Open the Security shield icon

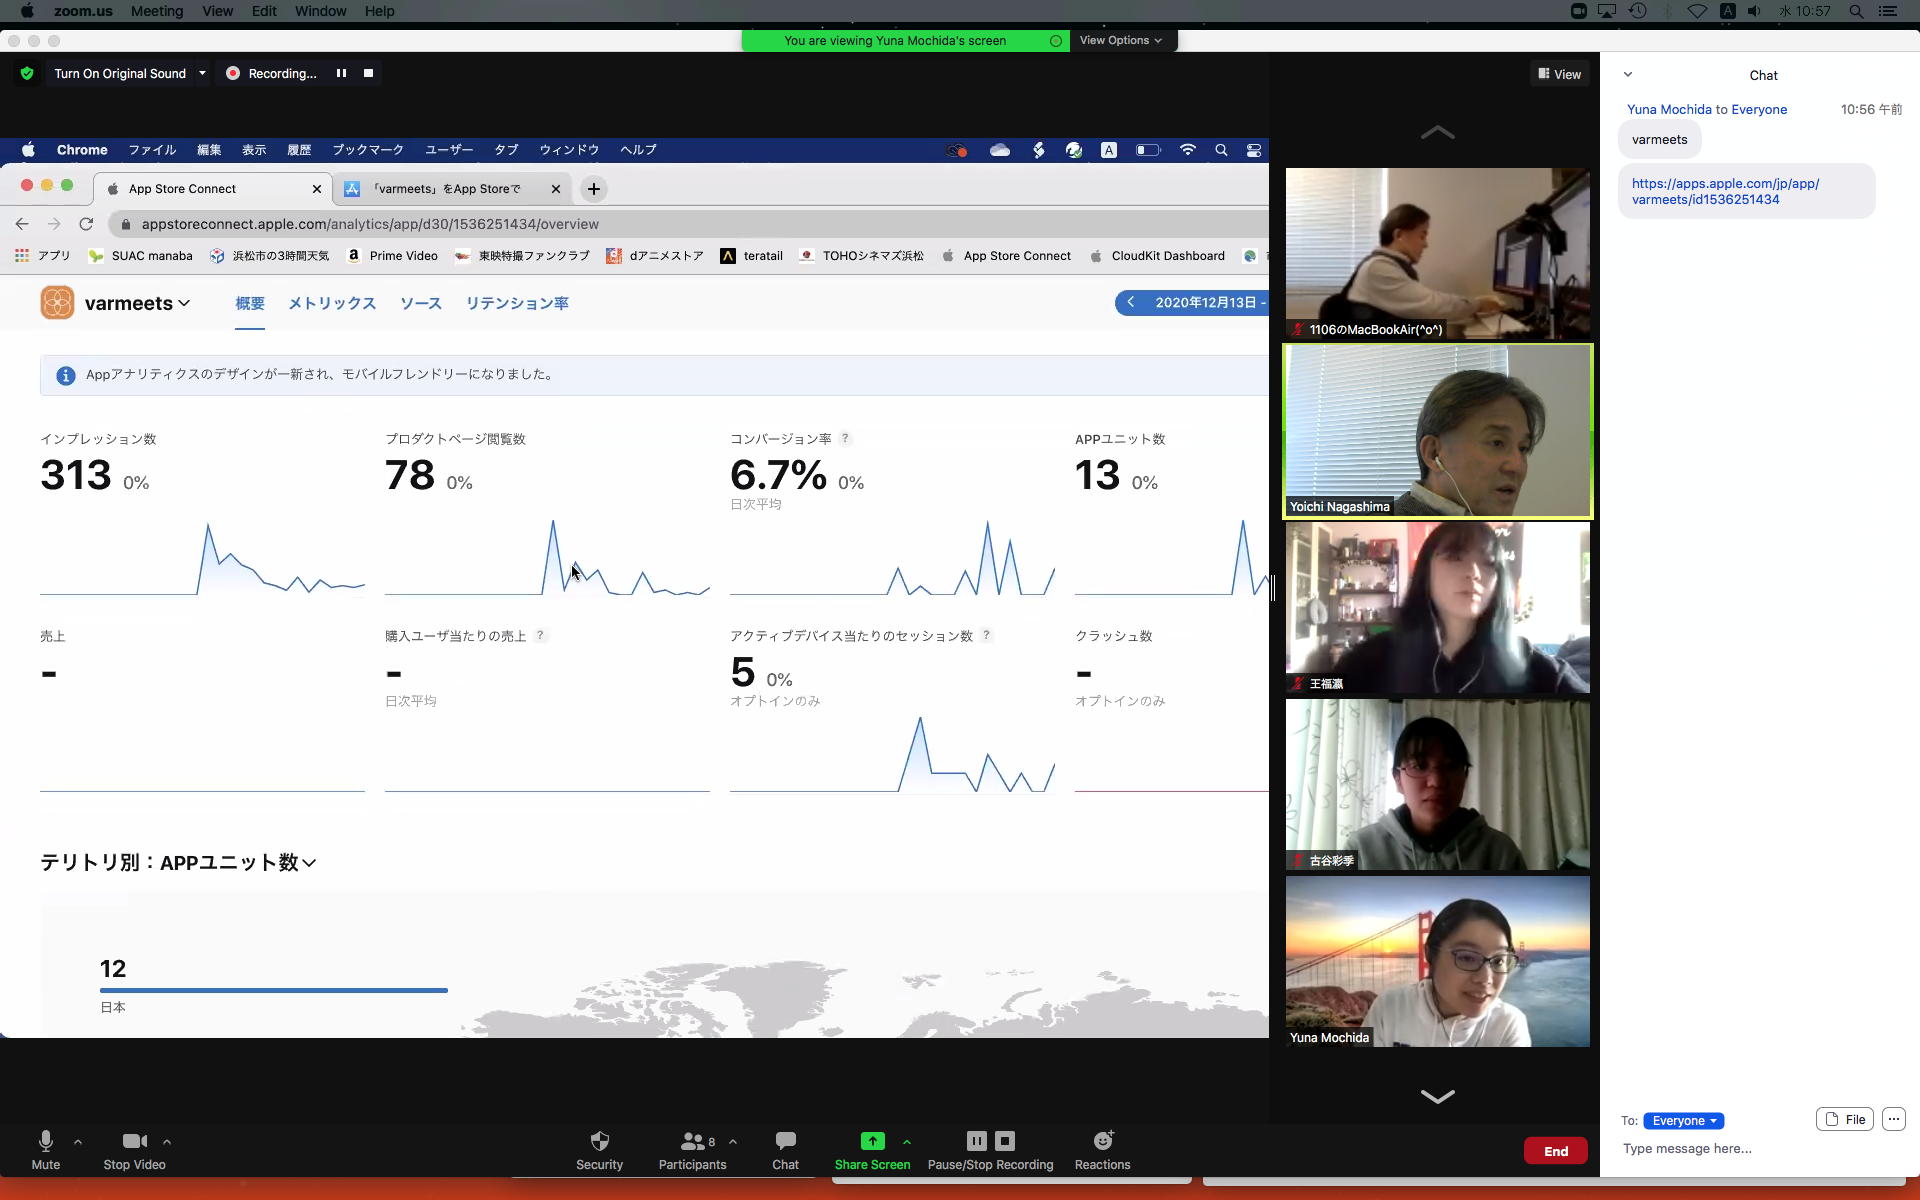pyautogui.click(x=599, y=1142)
